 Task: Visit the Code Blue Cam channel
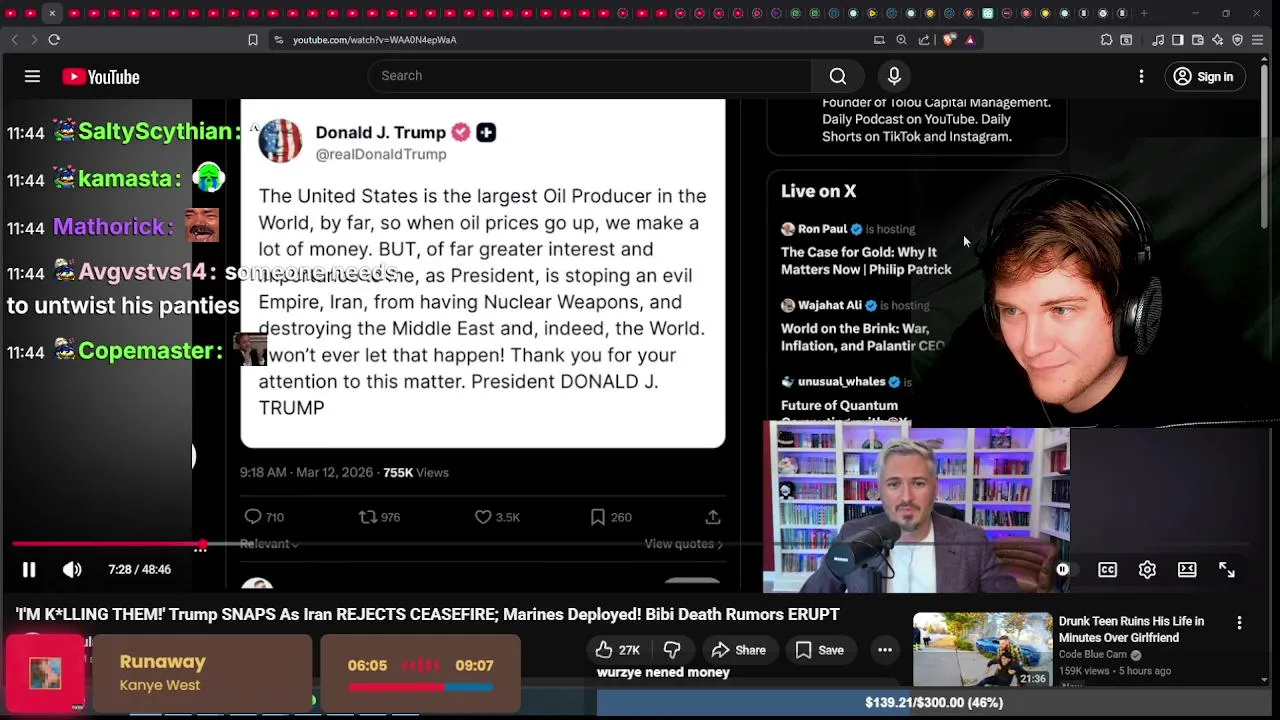pos(1093,655)
